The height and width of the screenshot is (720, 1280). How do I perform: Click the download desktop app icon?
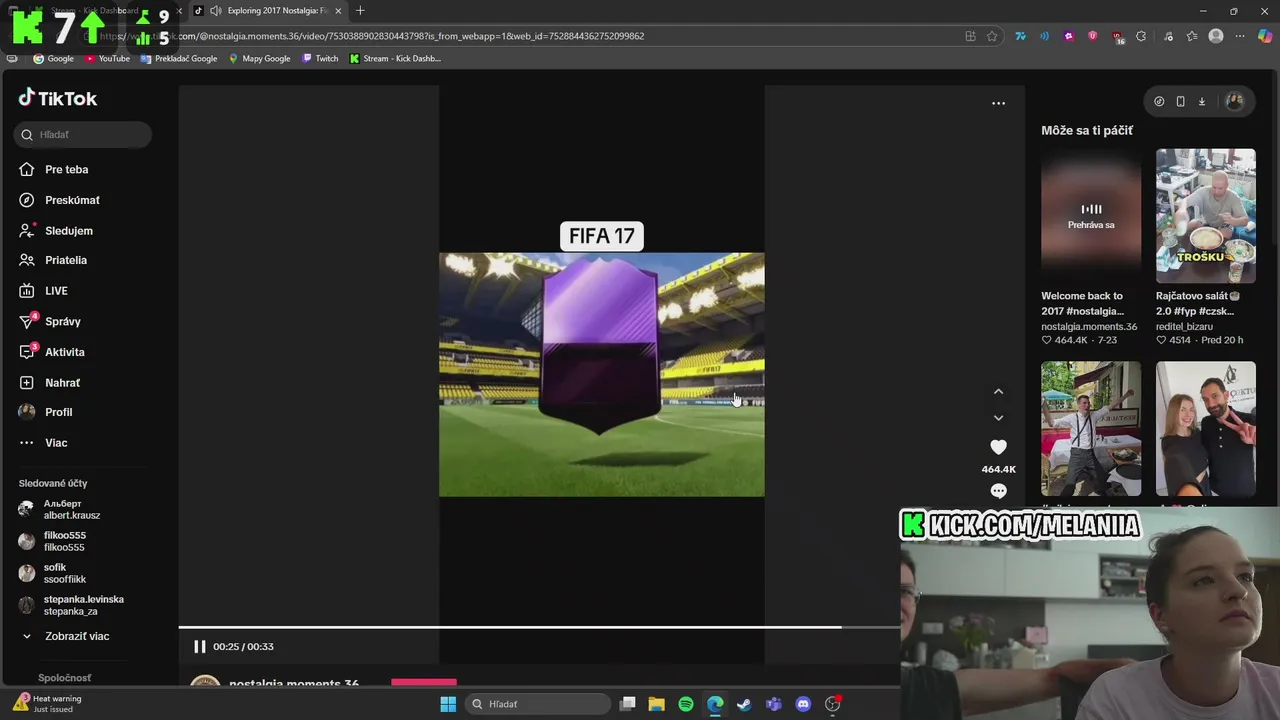[1201, 101]
